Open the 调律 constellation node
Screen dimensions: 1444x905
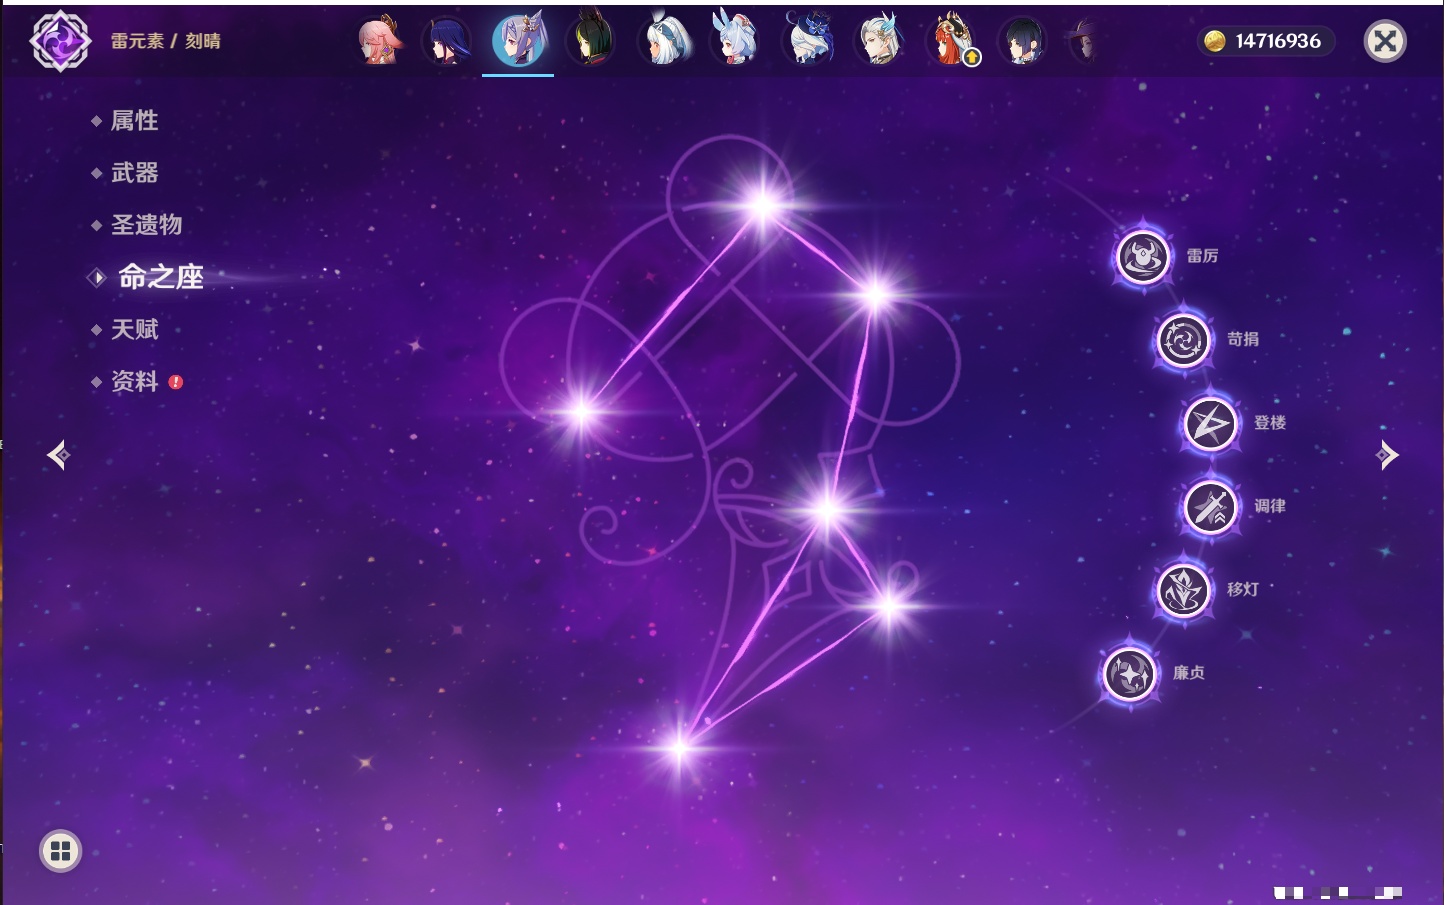tap(1210, 507)
